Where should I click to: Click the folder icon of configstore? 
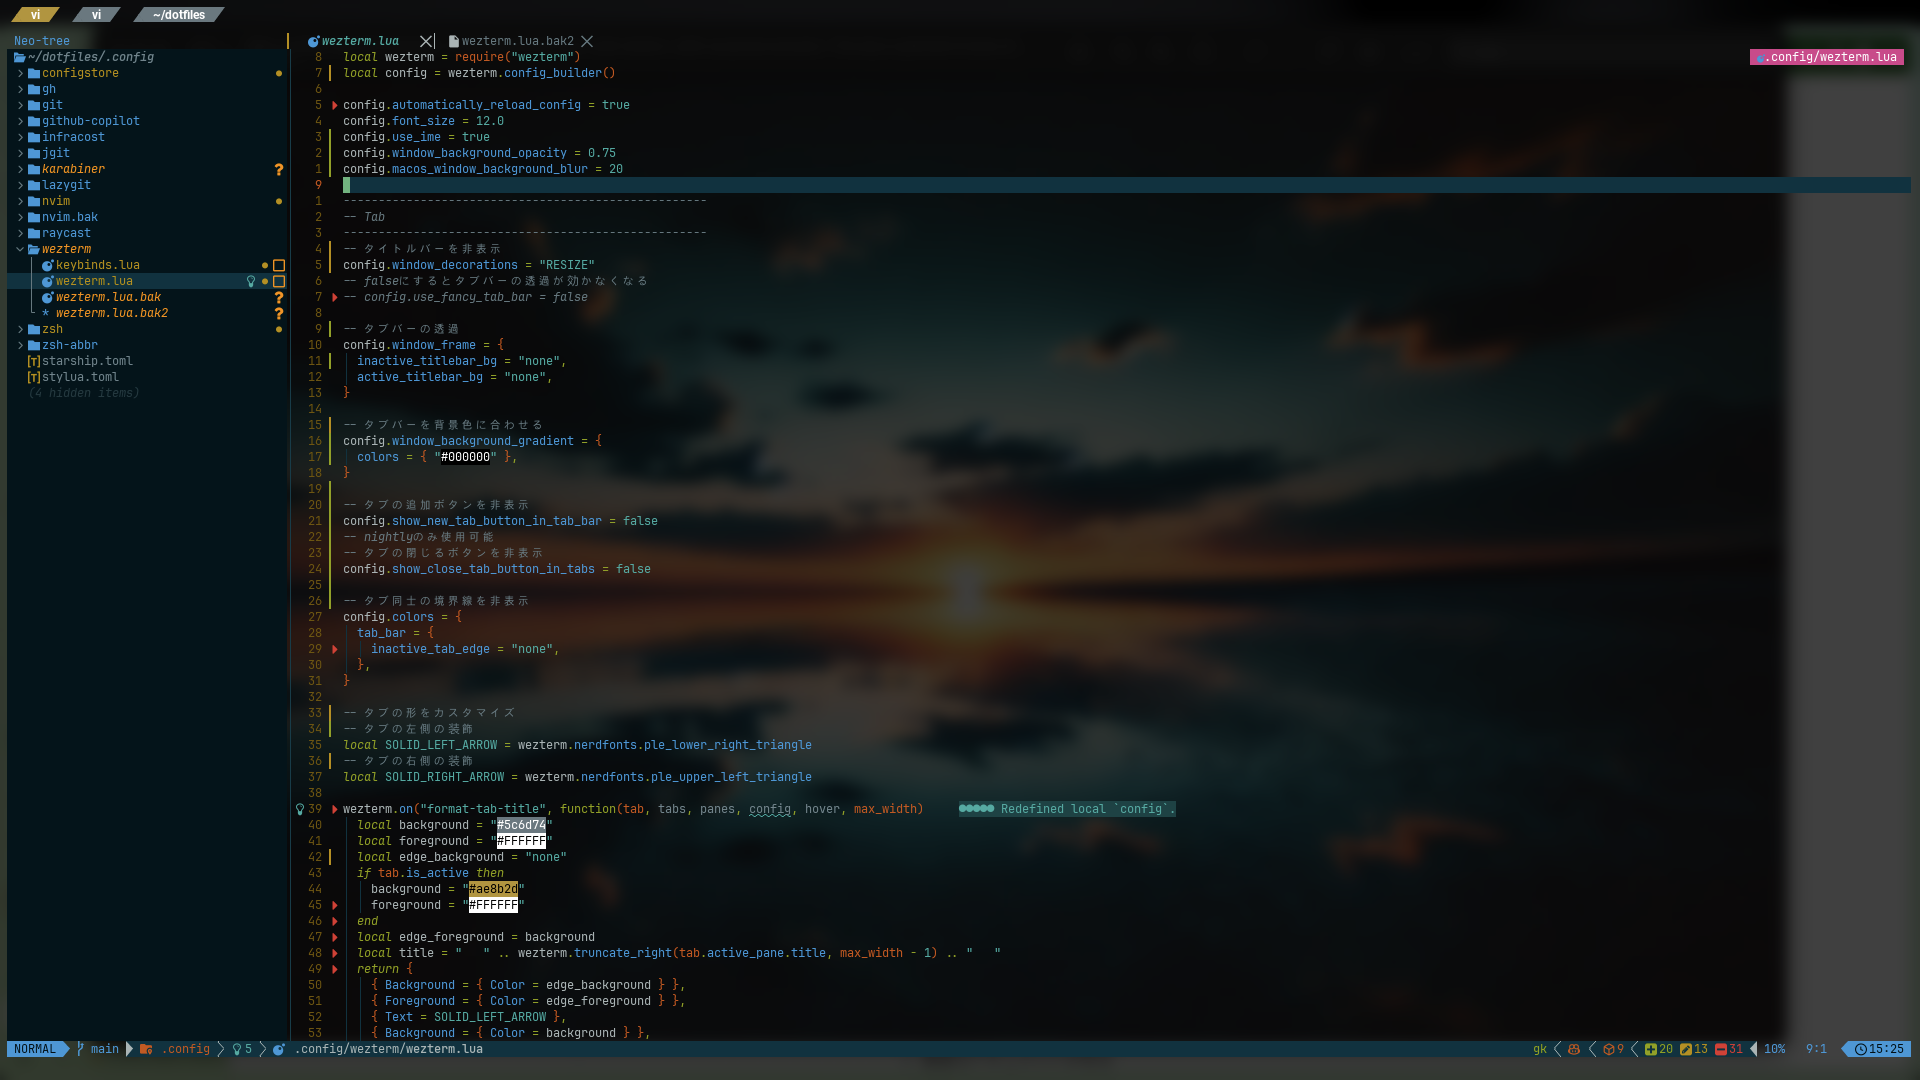(34, 73)
